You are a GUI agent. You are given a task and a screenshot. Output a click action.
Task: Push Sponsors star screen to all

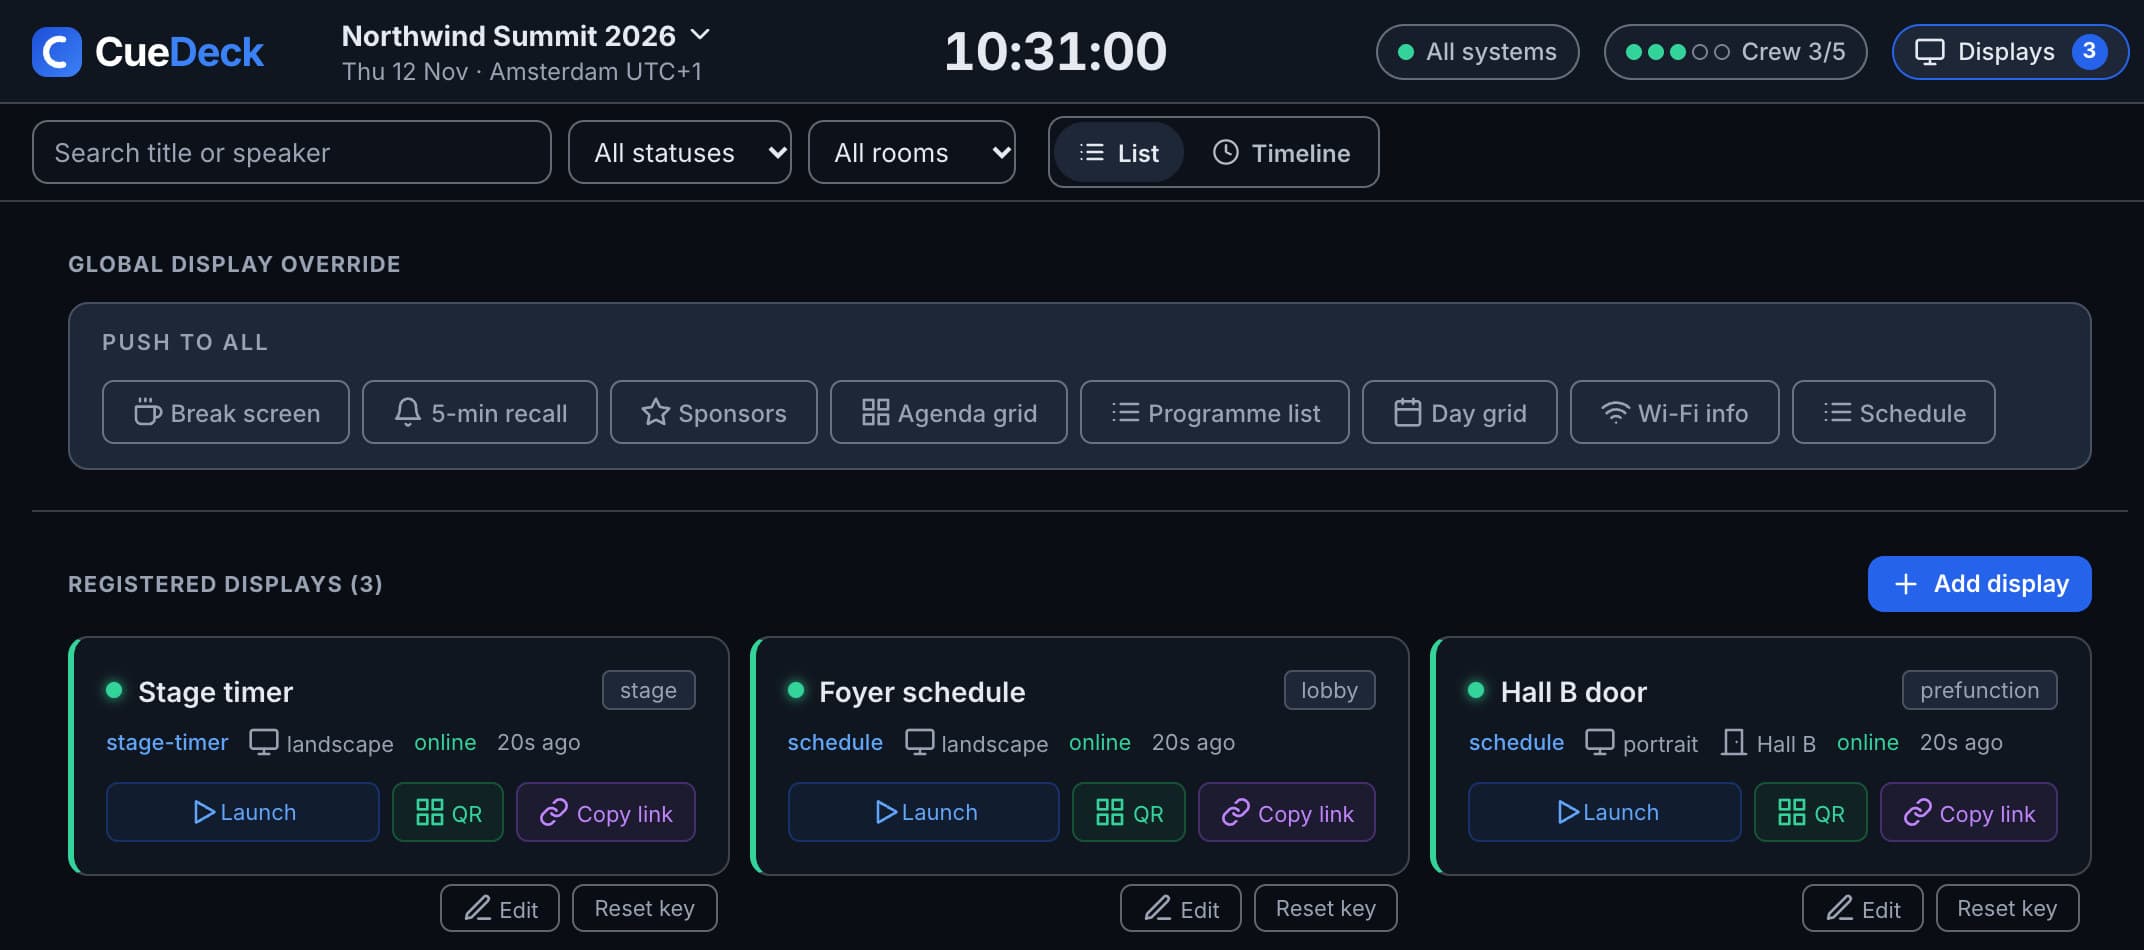click(714, 412)
